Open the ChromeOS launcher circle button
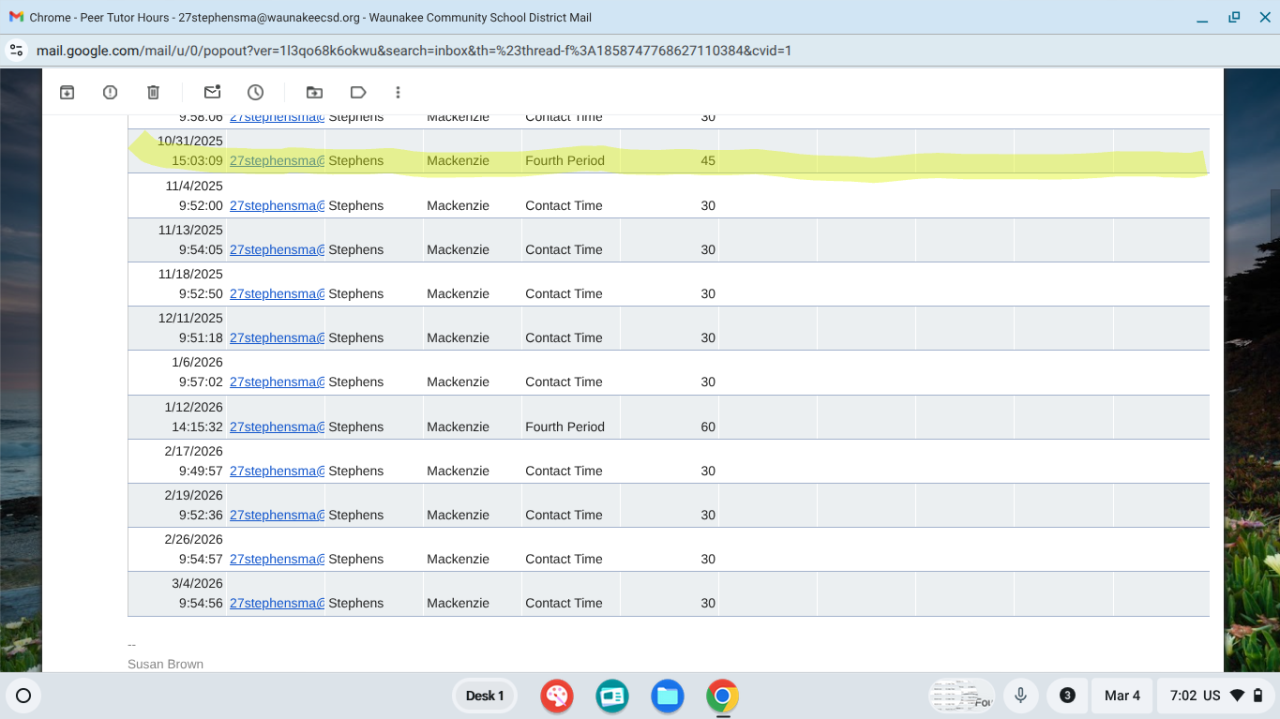Viewport: 1280px width, 719px height. coord(24,696)
